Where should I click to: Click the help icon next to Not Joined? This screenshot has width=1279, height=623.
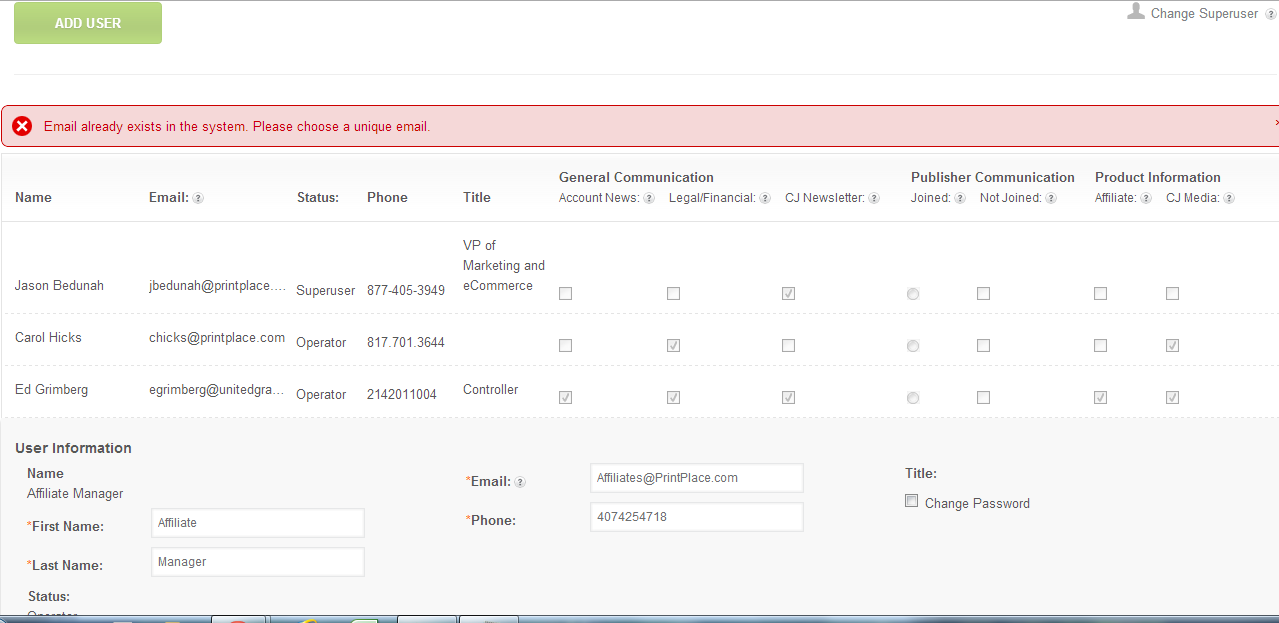click(1051, 198)
